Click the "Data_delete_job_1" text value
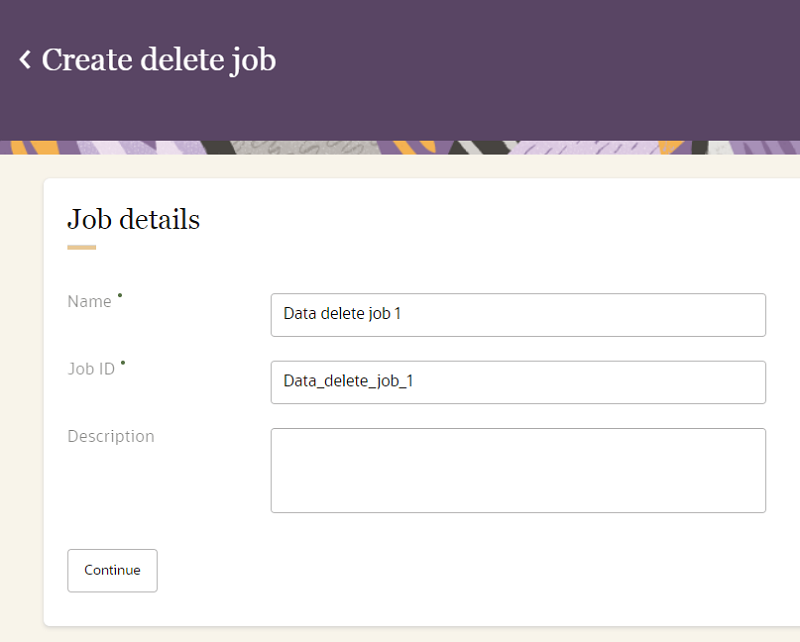Viewport: 800px width, 642px height. coord(347,382)
